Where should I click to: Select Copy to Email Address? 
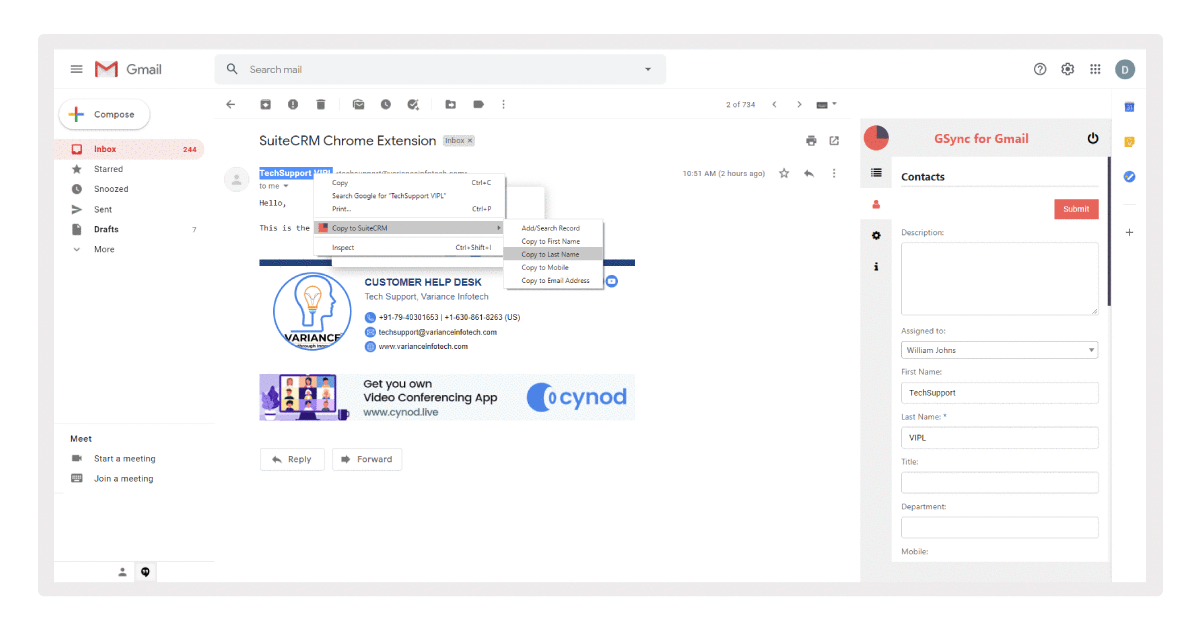coord(554,280)
